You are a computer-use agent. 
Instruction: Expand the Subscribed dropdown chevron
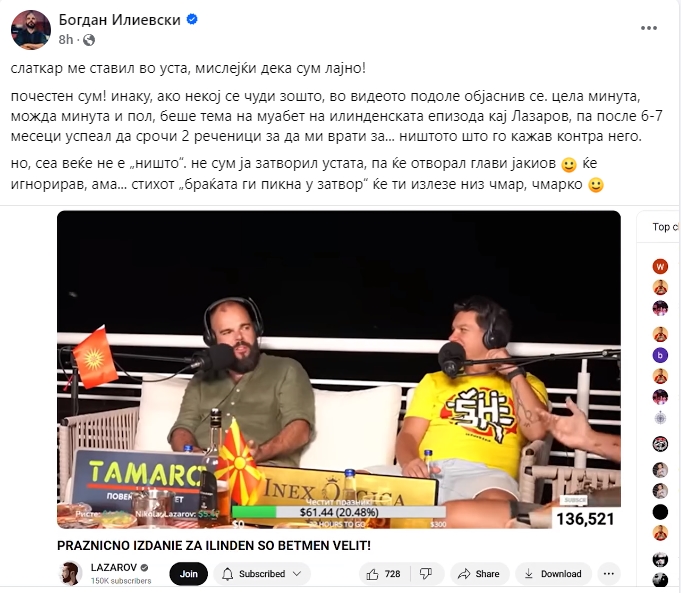pyautogui.click(x=297, y=574)
